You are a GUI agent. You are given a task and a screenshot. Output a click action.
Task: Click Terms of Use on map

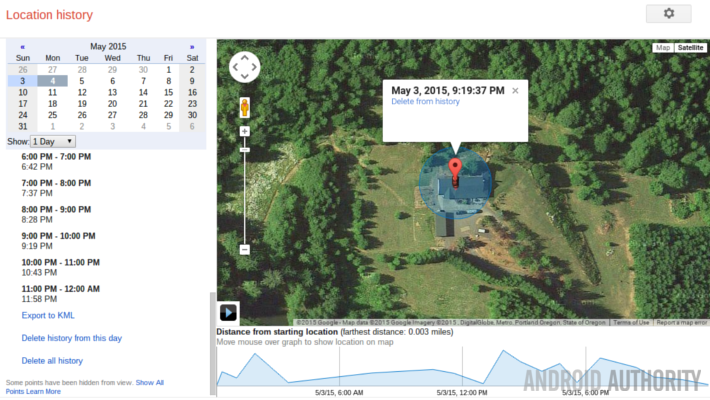(631, 323)
